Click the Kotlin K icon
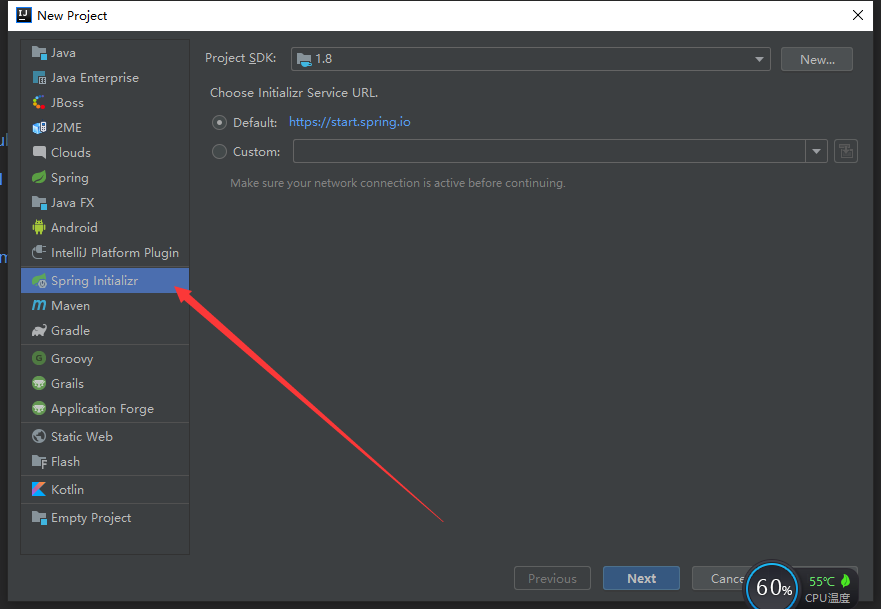 pos(39,489)
